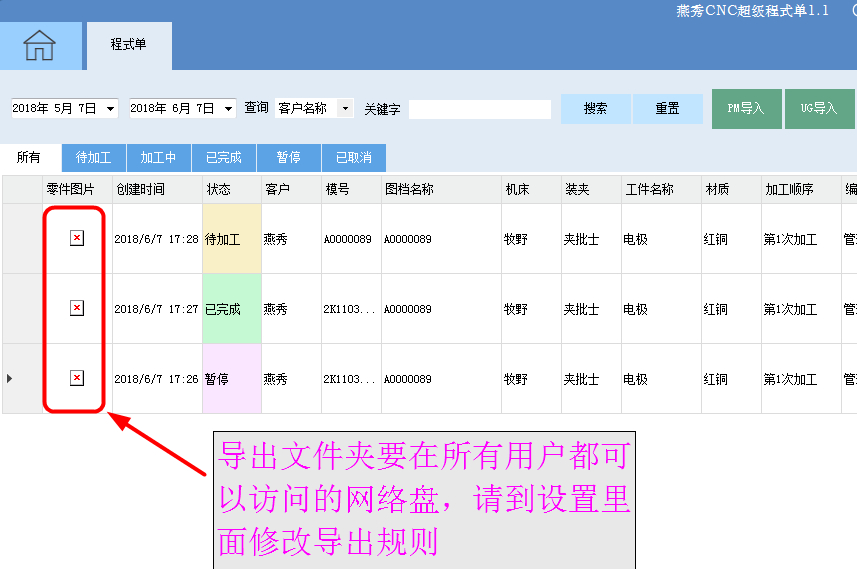Click the PM导入 button
This screenshot has height=569, width=857.
pyautogui.click(x=746, y=109)
